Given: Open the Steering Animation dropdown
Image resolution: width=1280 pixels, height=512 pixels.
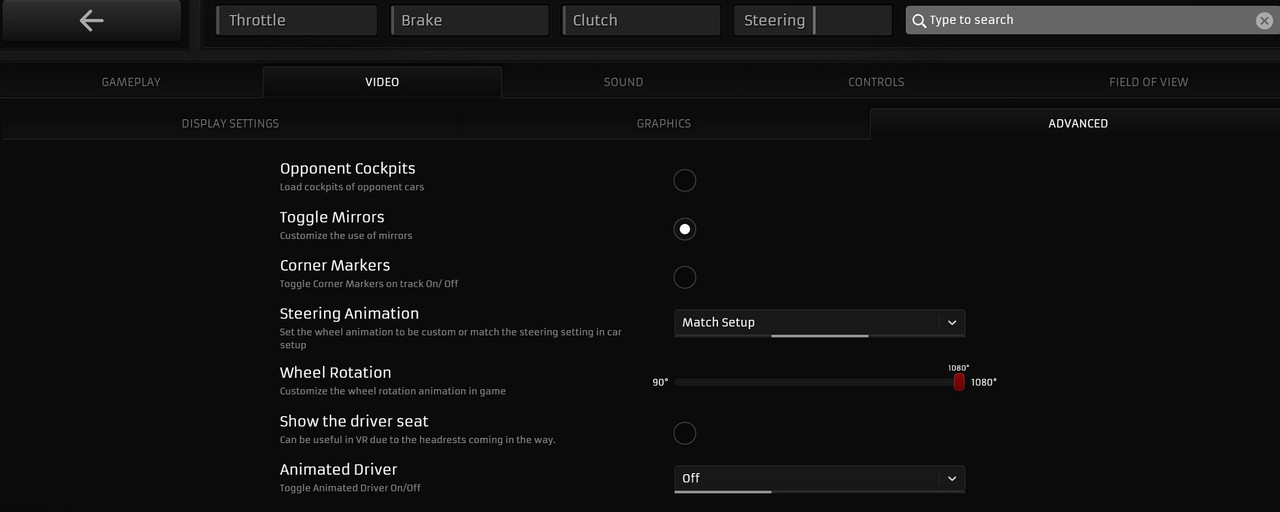Looking at the screenshot, I should pyautogui.click(x=820, y=322).
